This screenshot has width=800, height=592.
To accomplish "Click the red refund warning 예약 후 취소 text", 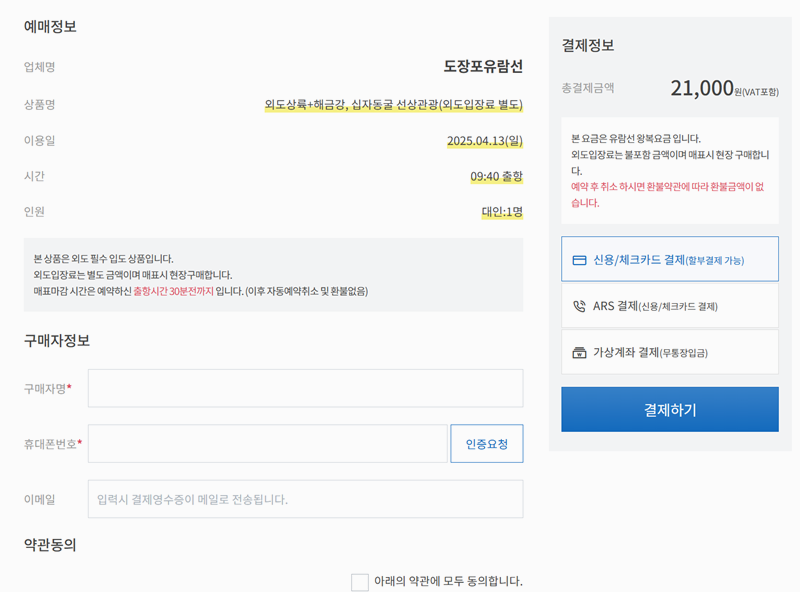I will coord(667,194).
